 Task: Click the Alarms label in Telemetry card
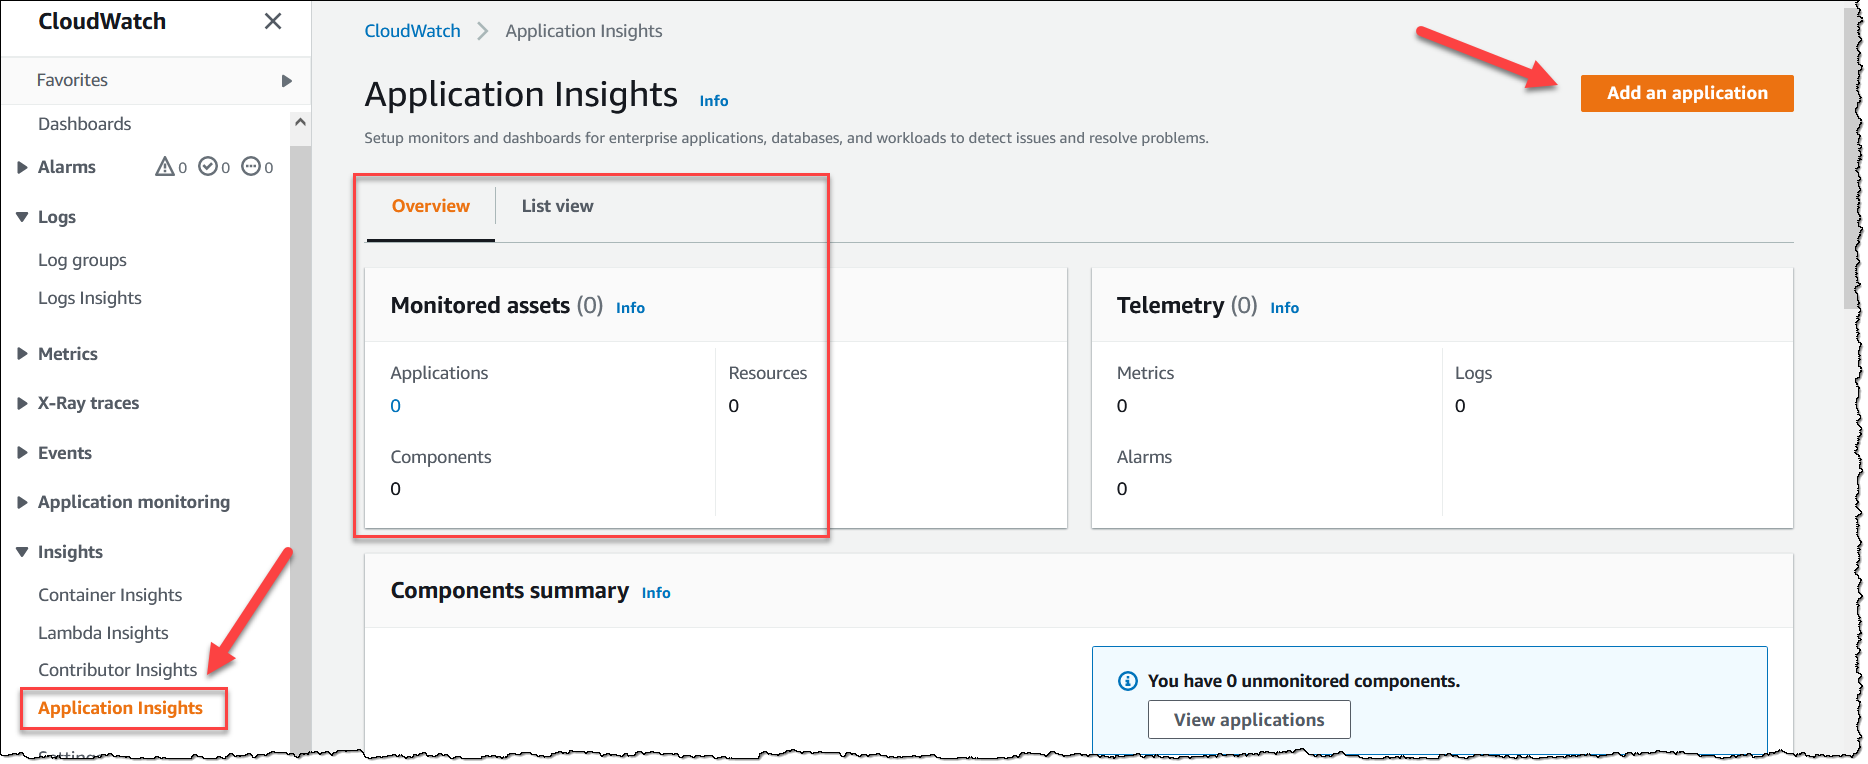point(1144,457)
